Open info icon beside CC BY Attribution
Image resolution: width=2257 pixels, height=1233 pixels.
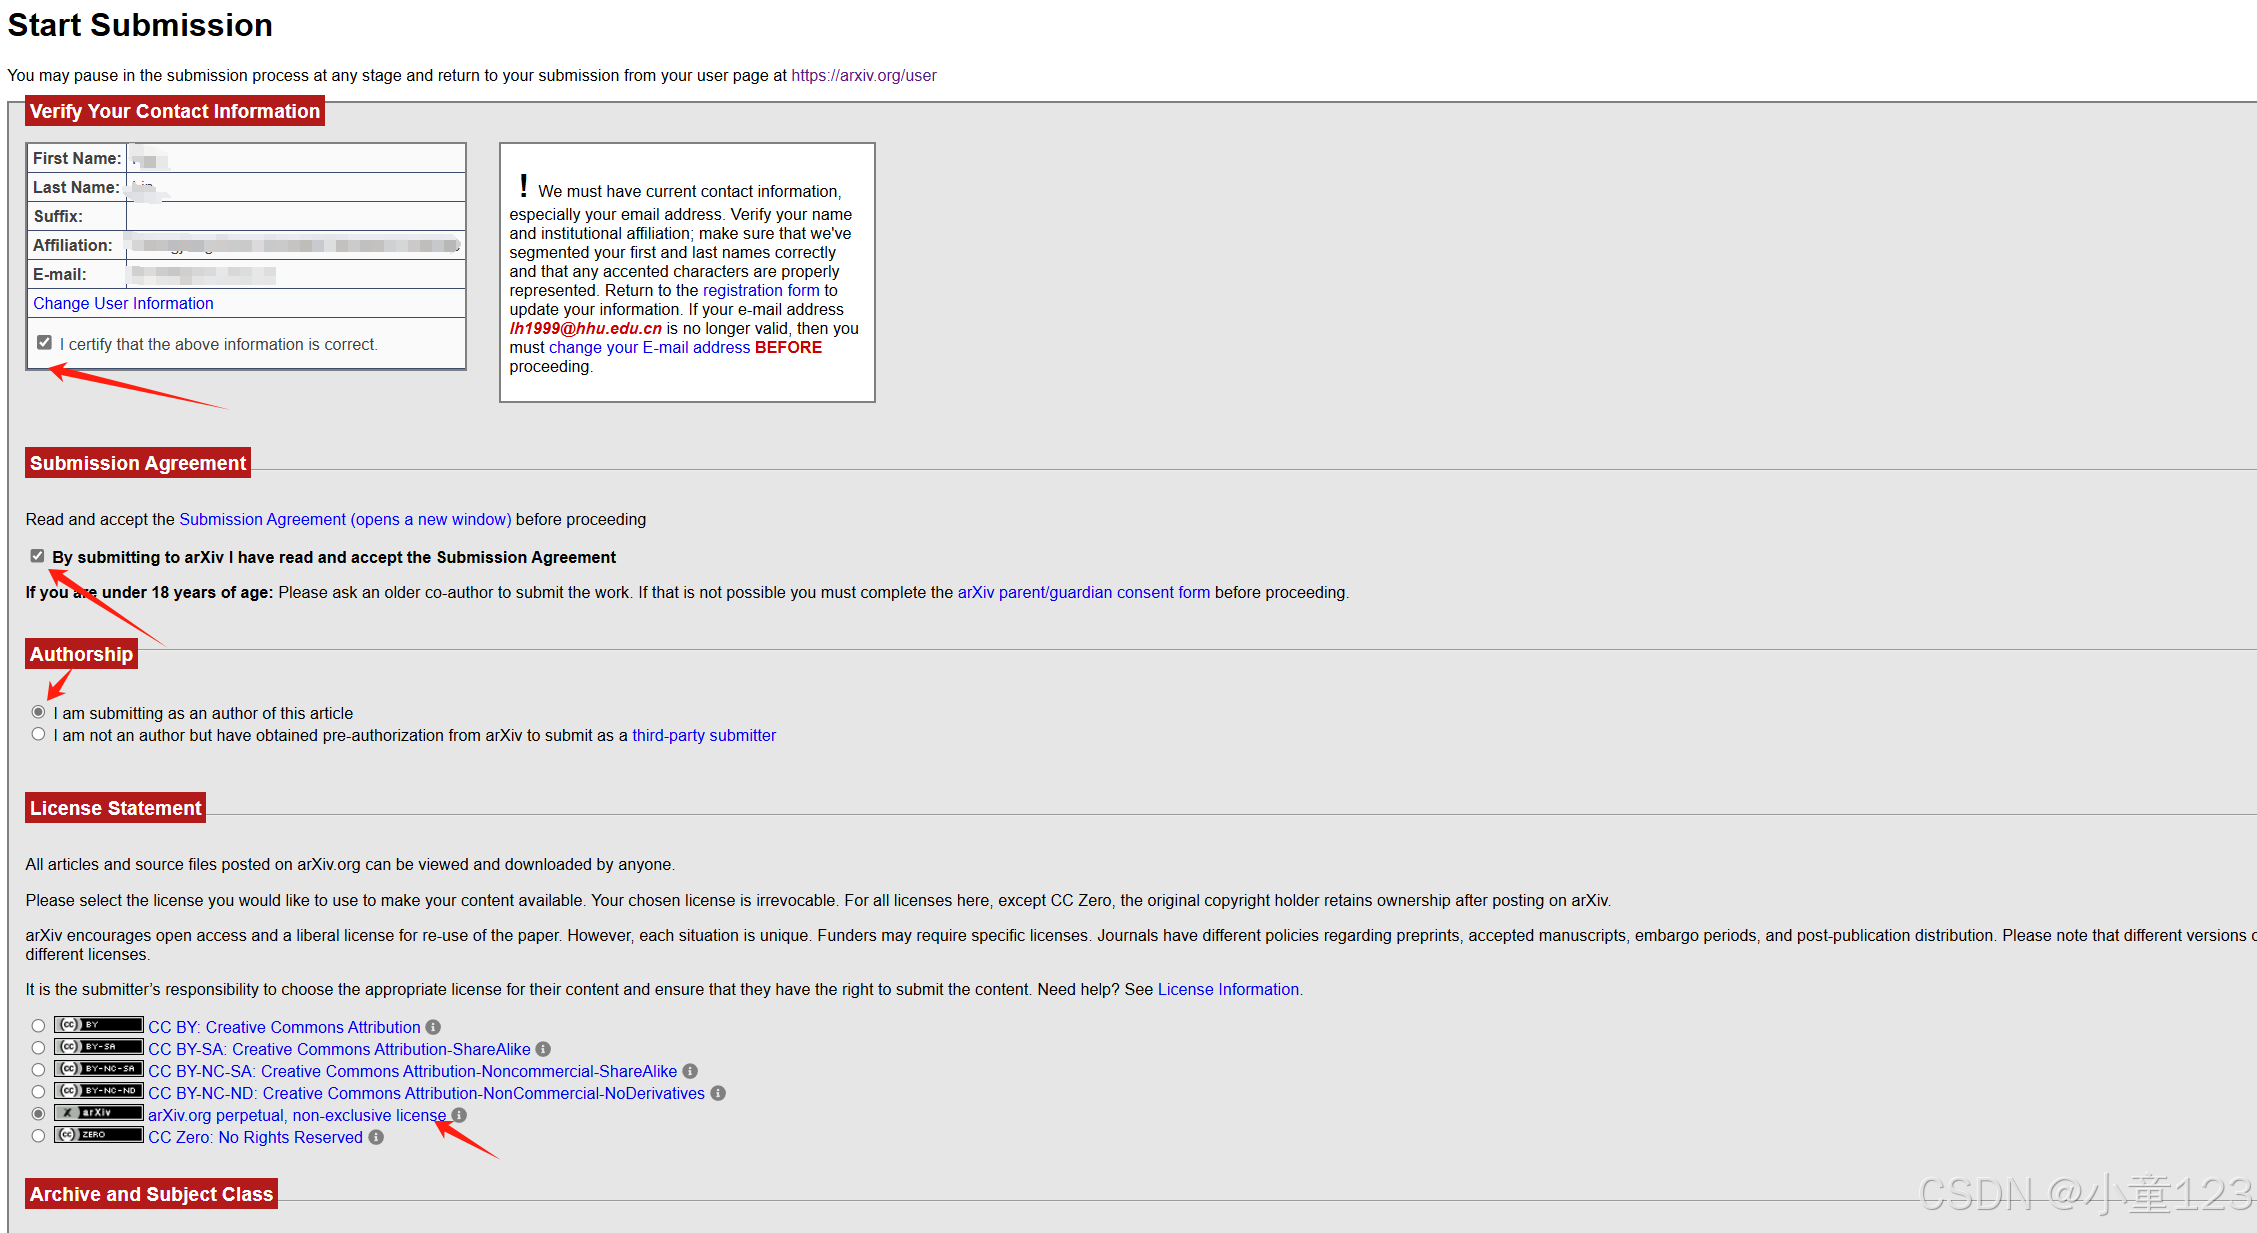coord(433,1027)
